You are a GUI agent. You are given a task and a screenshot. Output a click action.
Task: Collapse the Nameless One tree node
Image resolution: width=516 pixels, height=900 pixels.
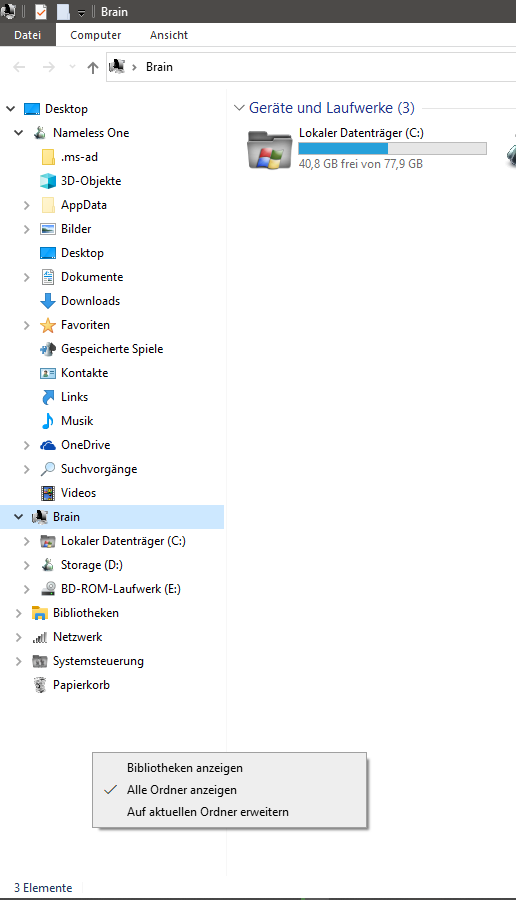(x=18, y=133)
